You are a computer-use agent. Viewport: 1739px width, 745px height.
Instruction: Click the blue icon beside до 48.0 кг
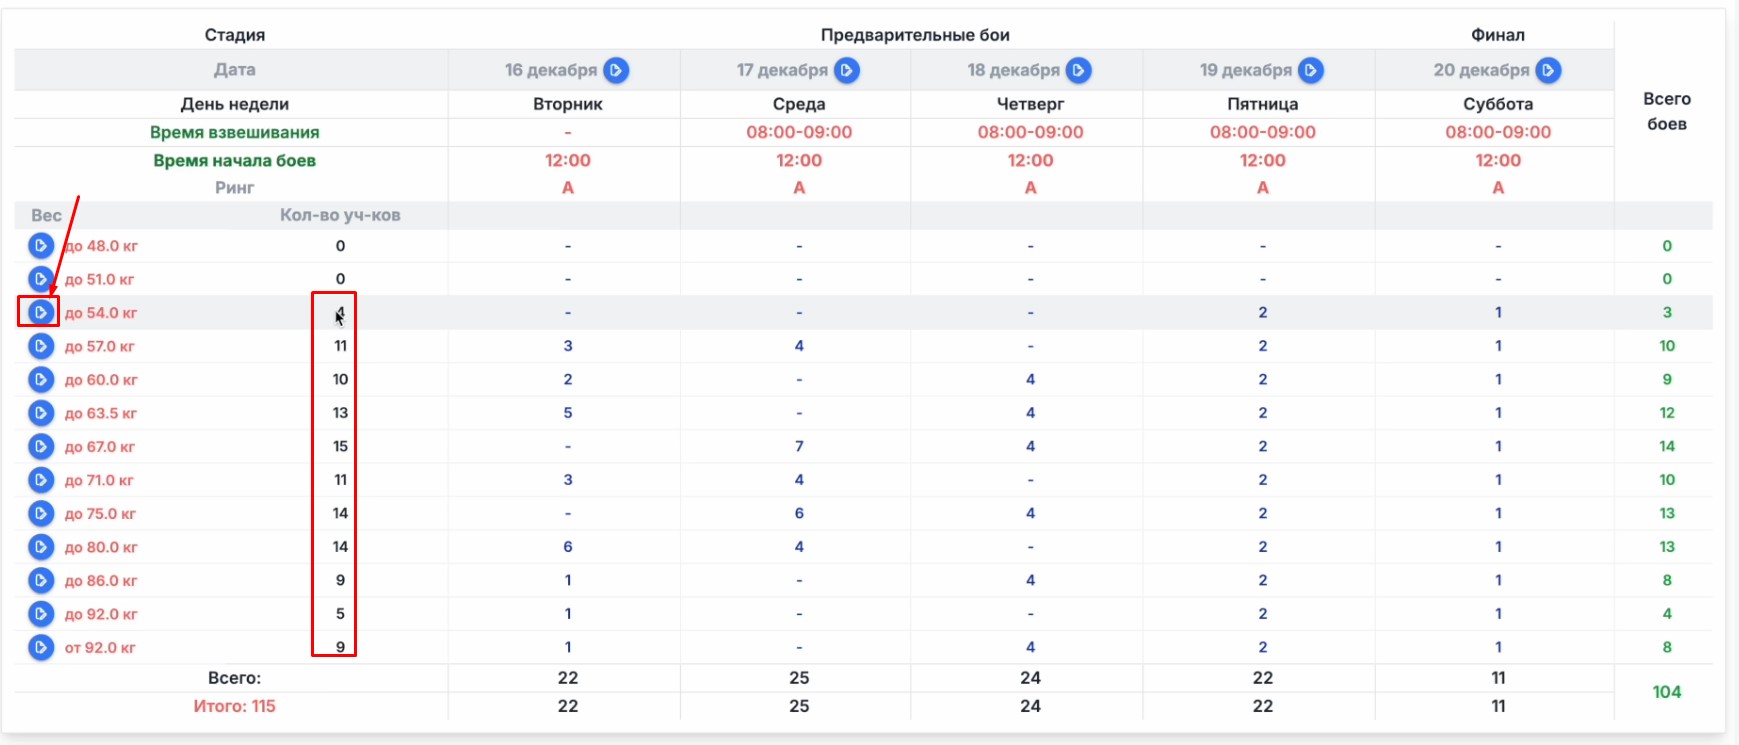40,246
